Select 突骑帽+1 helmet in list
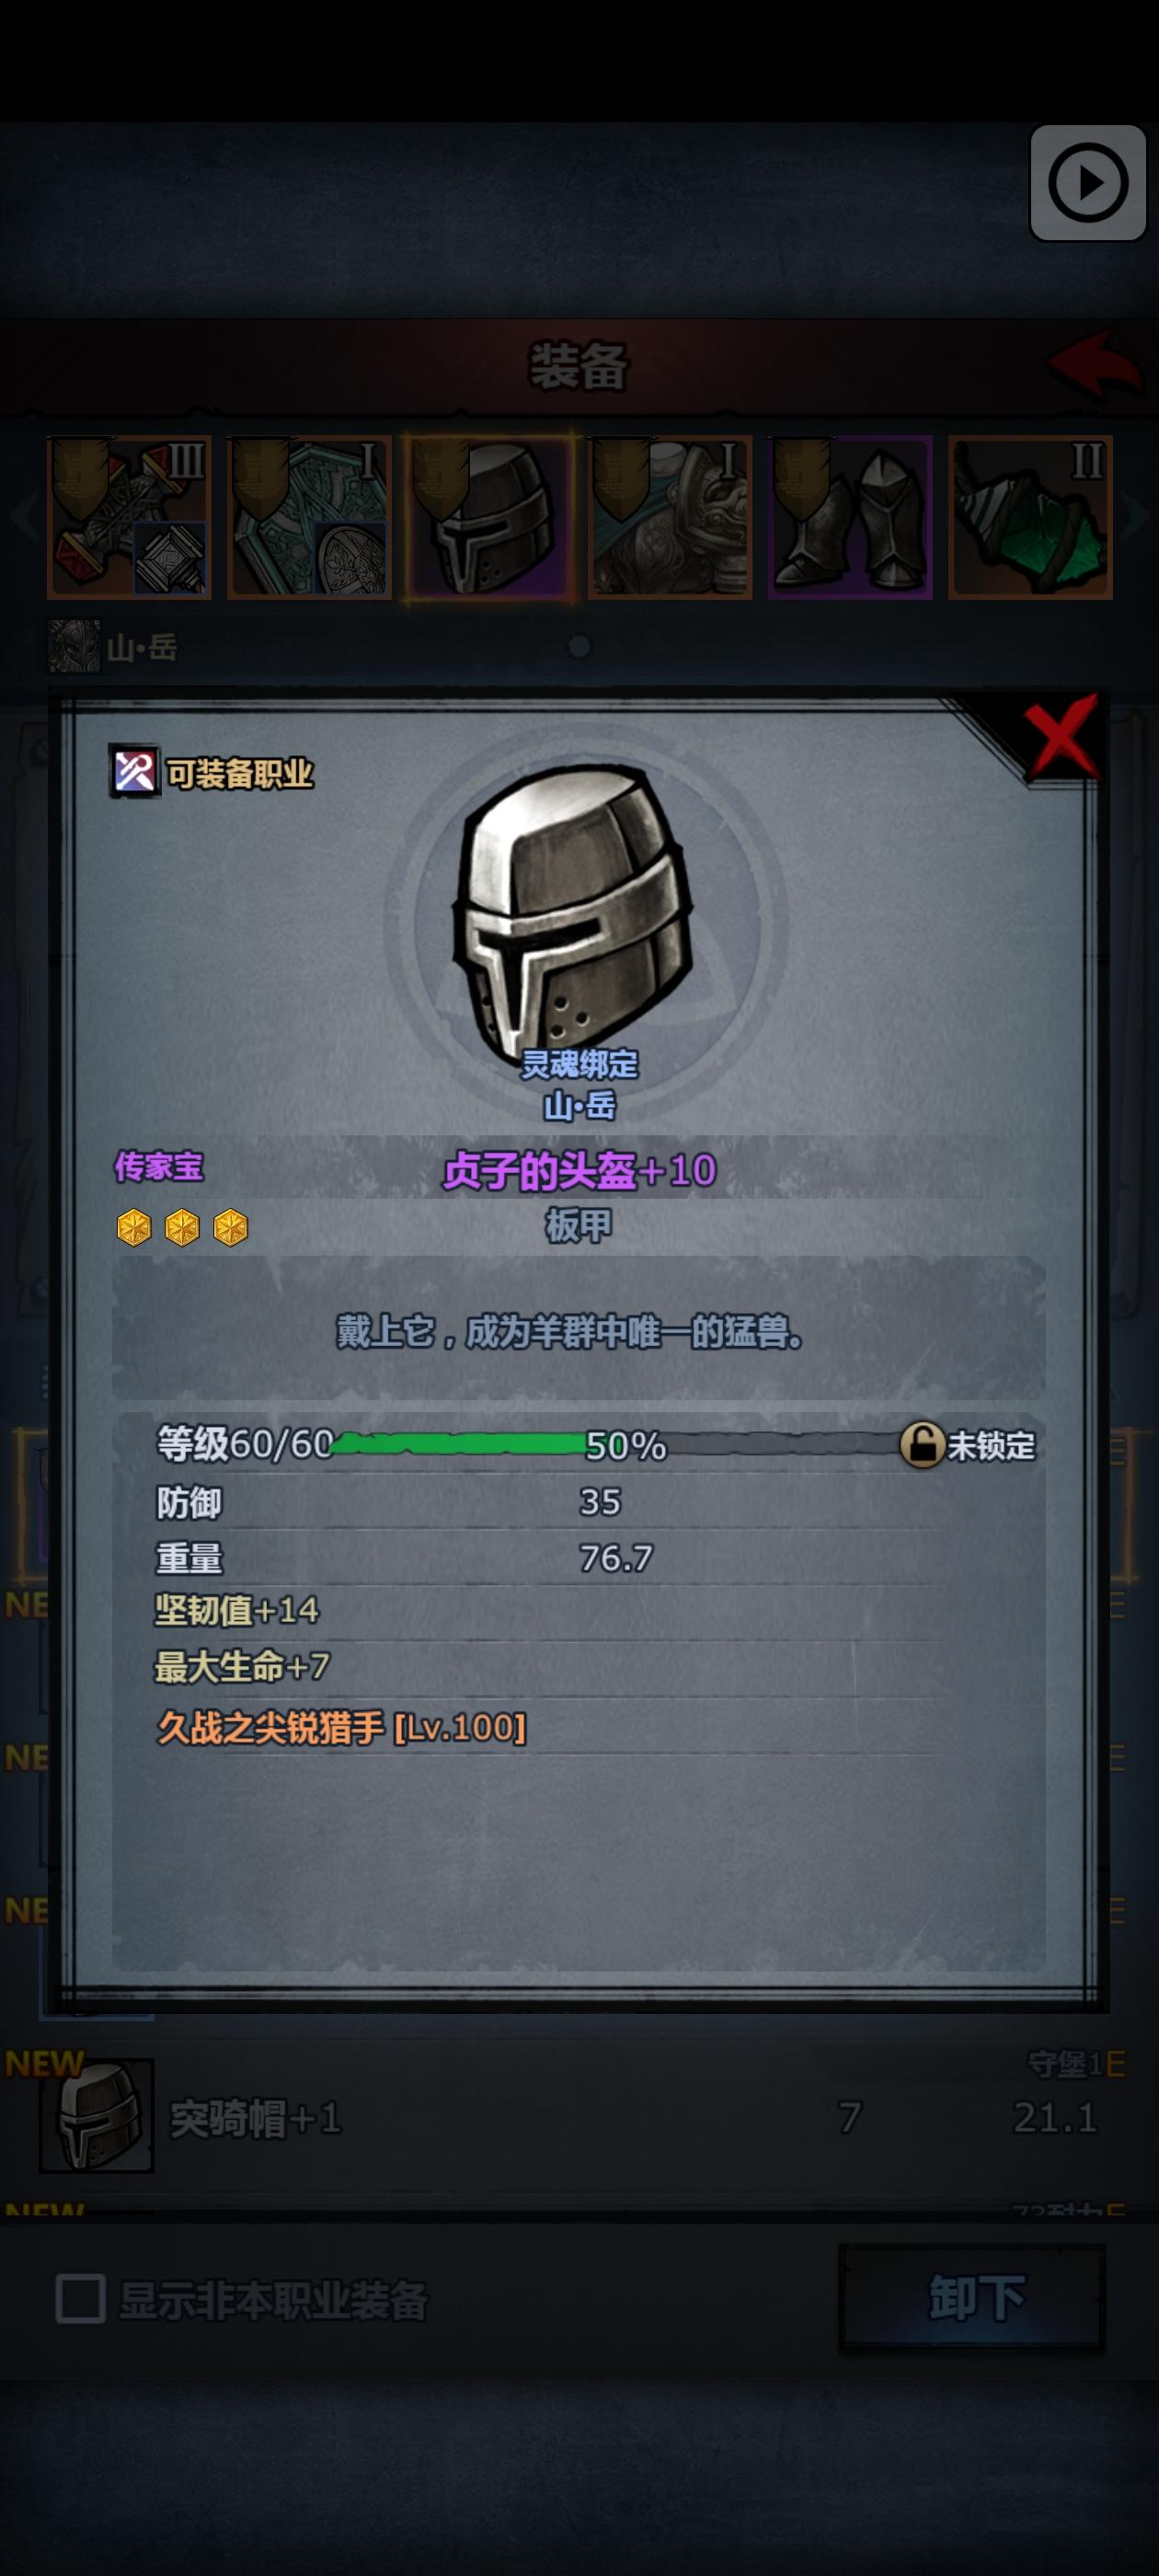The height and width of the screenshot is (2576, 1159). pos(579,2116)
